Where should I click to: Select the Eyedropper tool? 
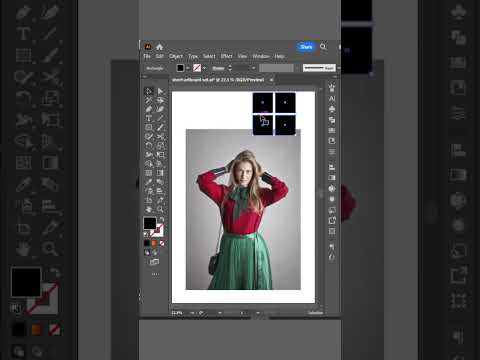pos(149,182)
